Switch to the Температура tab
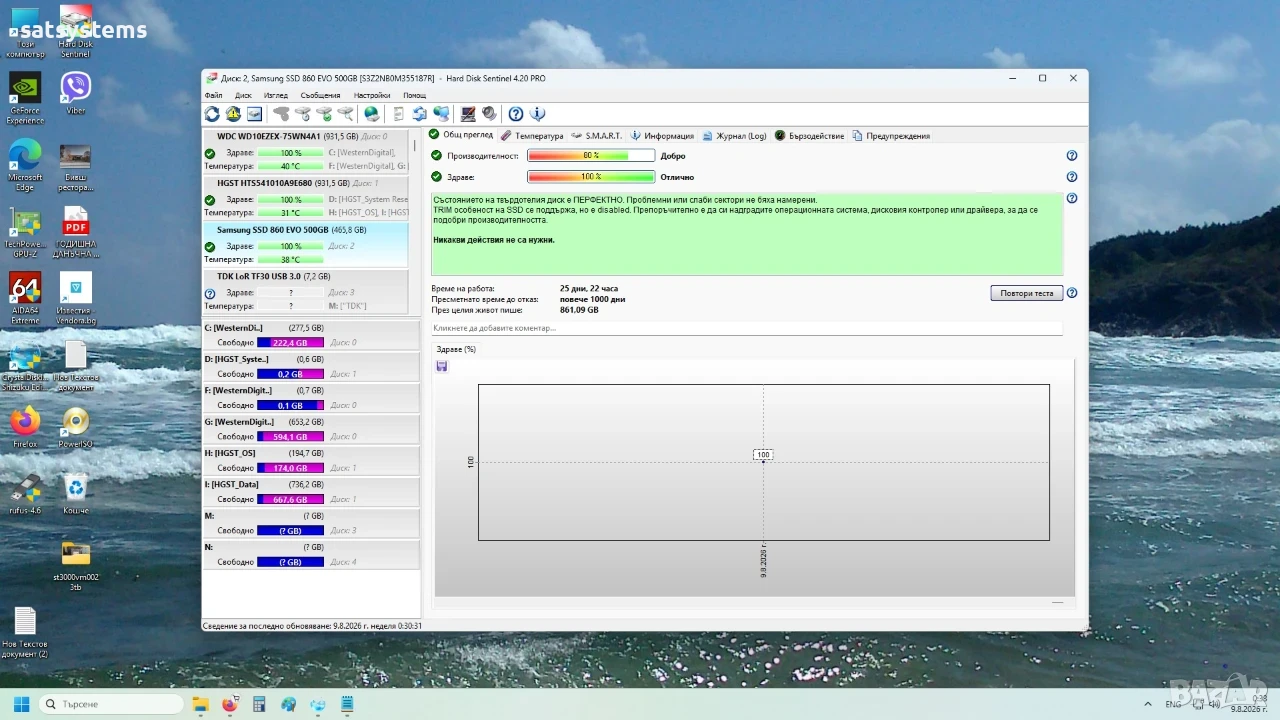 click(532, 136)
